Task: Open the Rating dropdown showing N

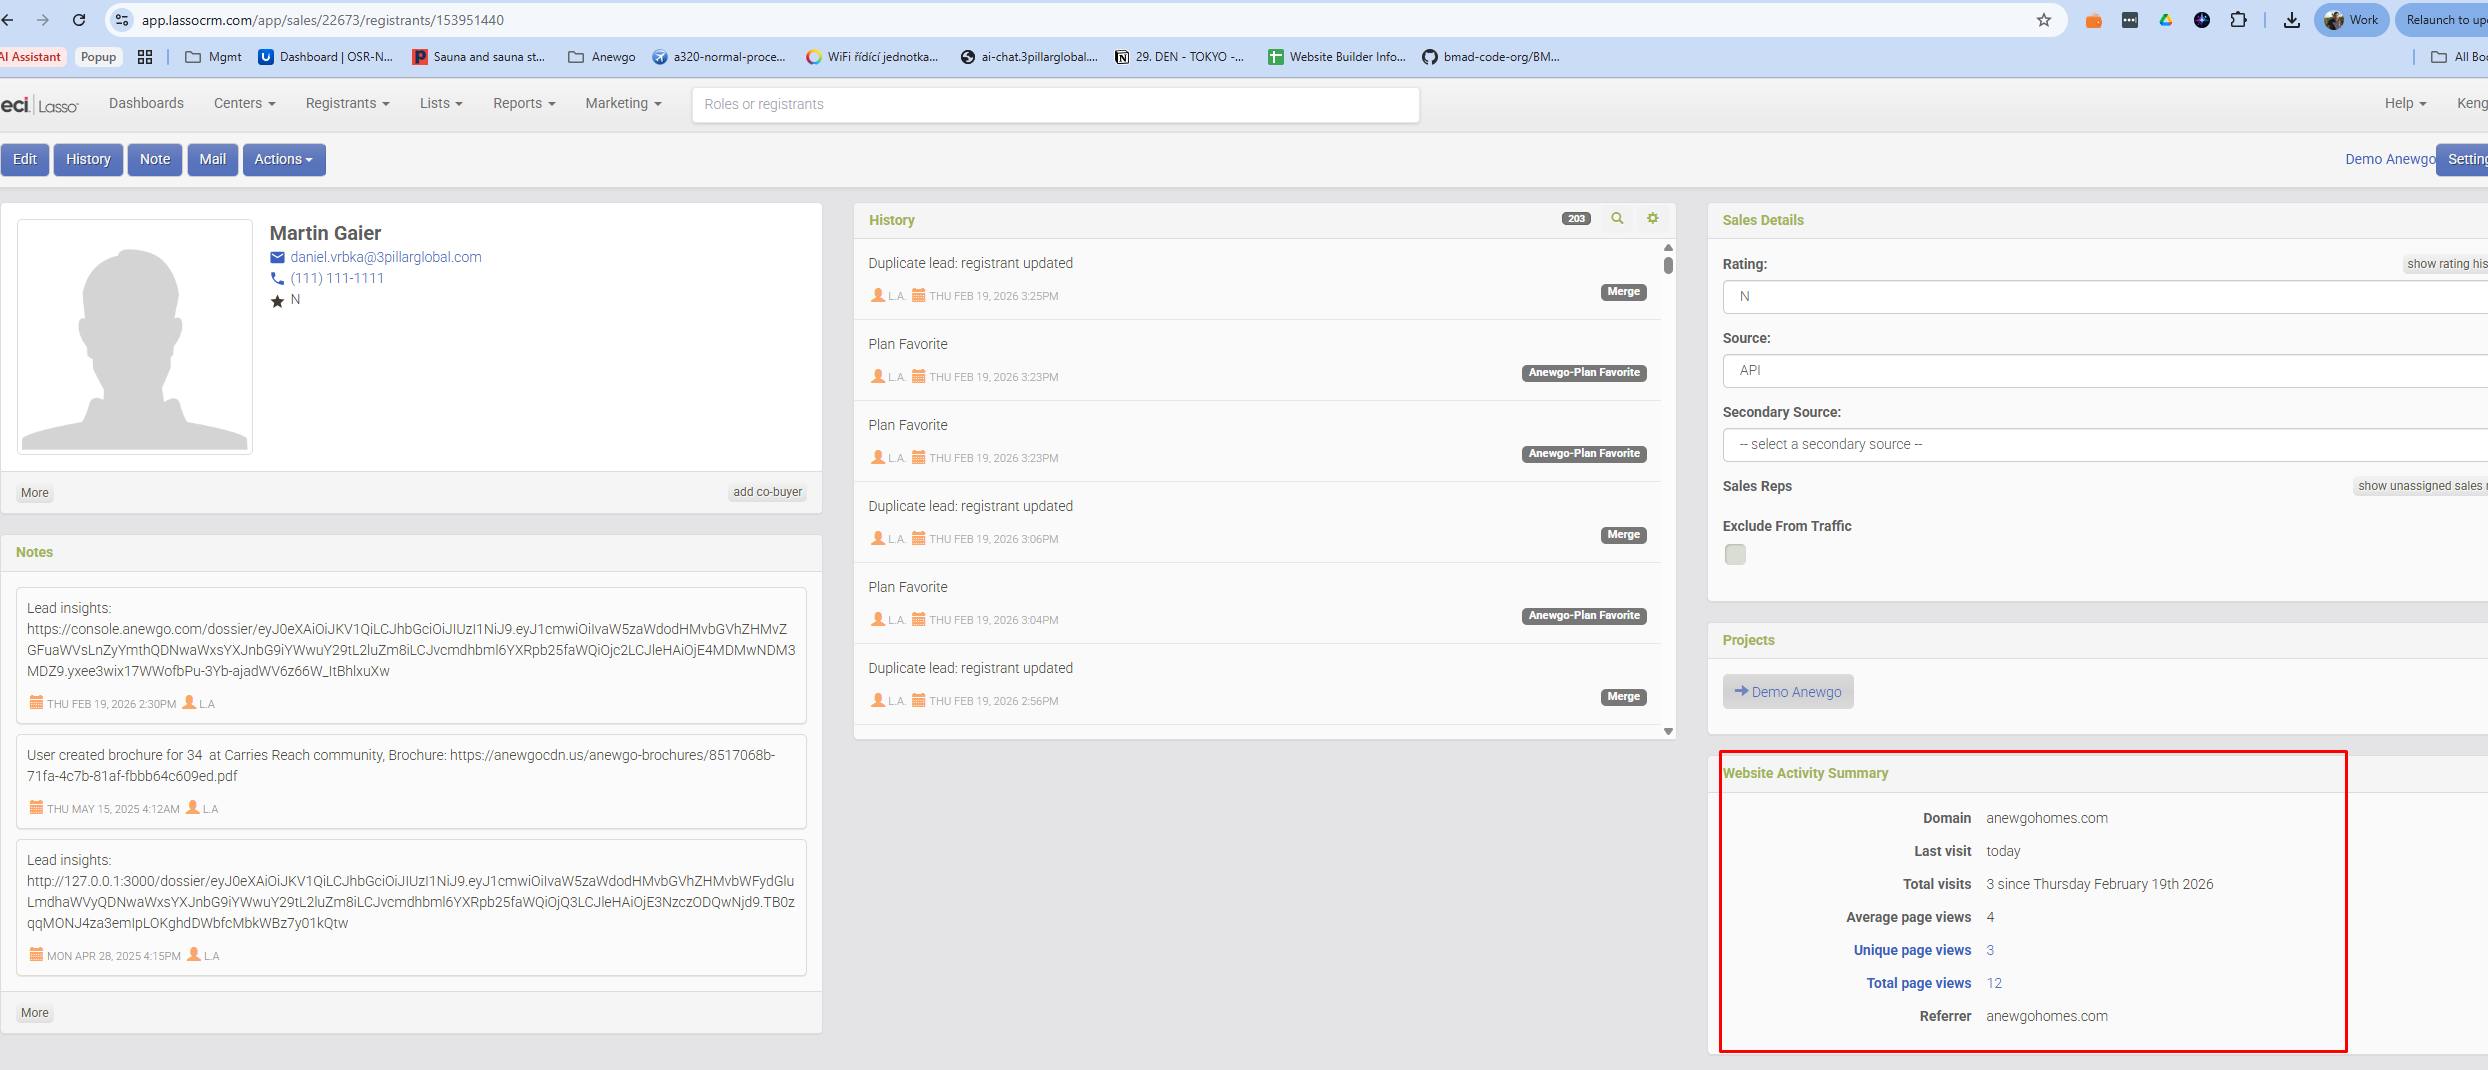Action: [2100, 297]
